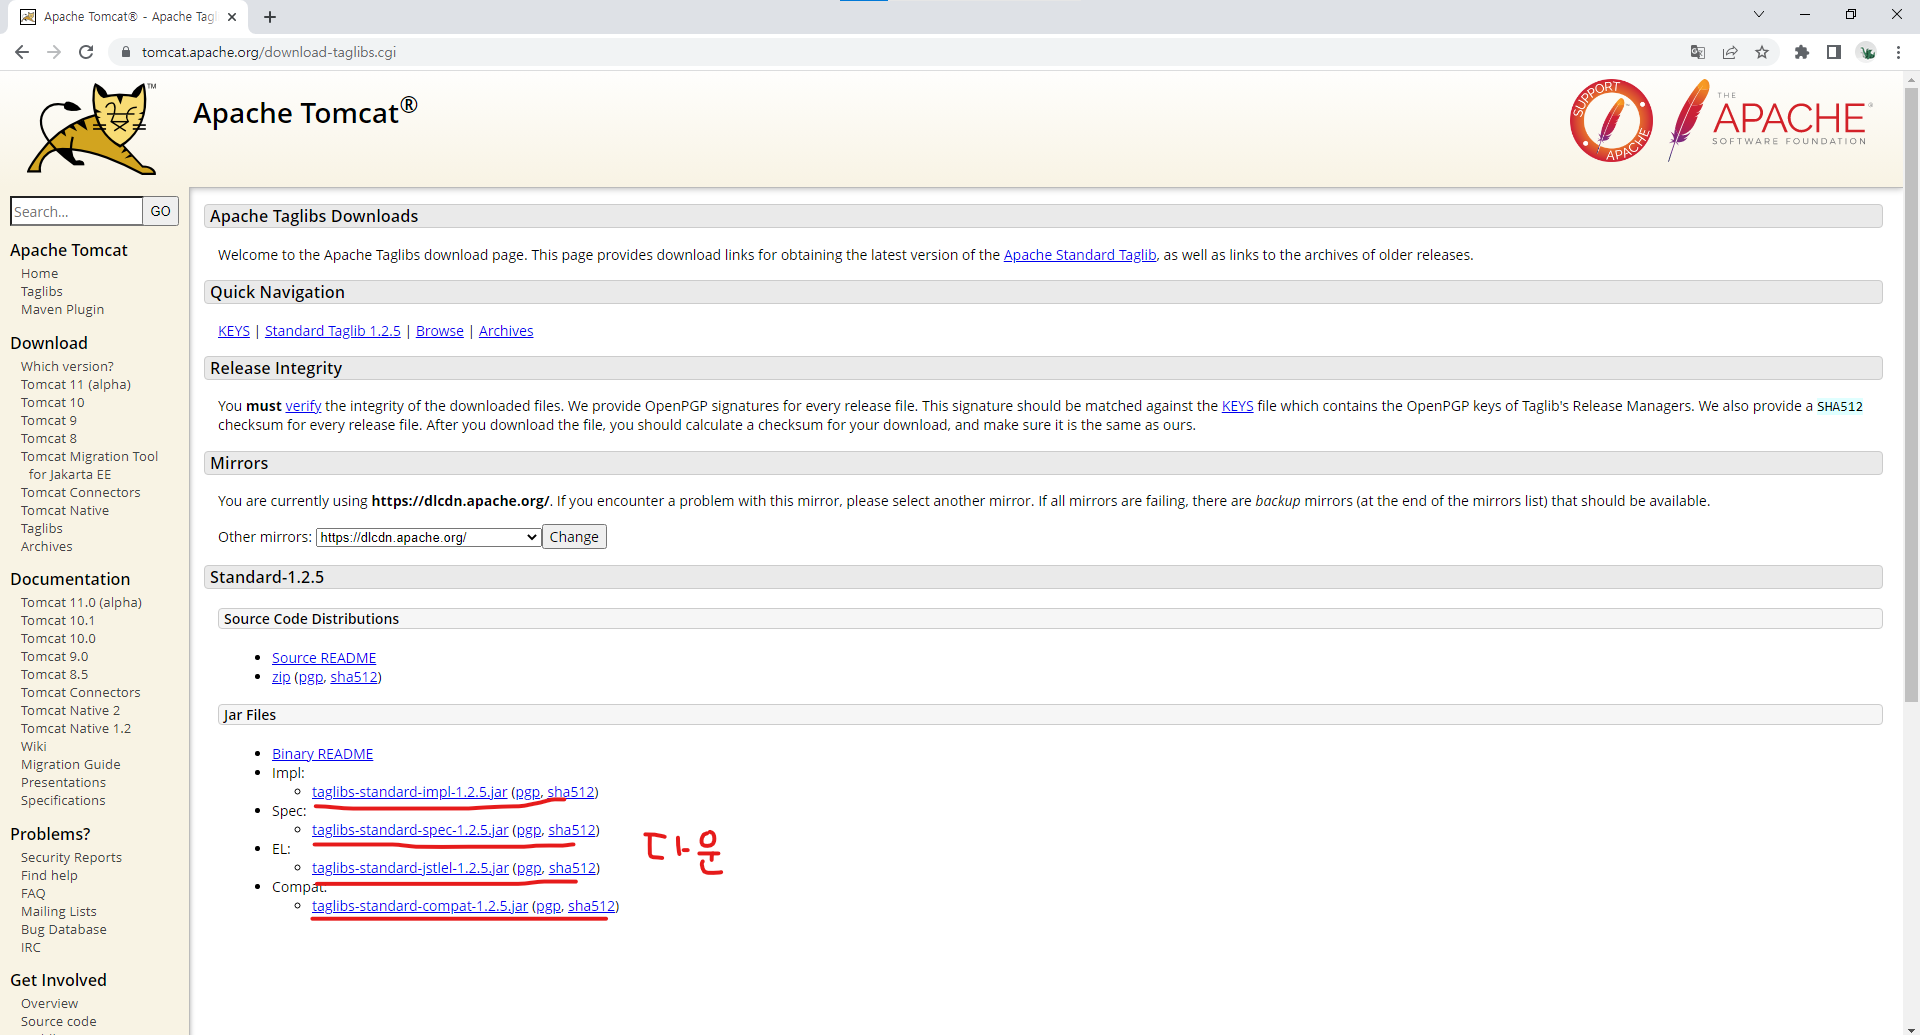Viewport: 1920px width, 1035px height.
Task: Open the Chrome three-dot menu
Action: [1898, 52]
